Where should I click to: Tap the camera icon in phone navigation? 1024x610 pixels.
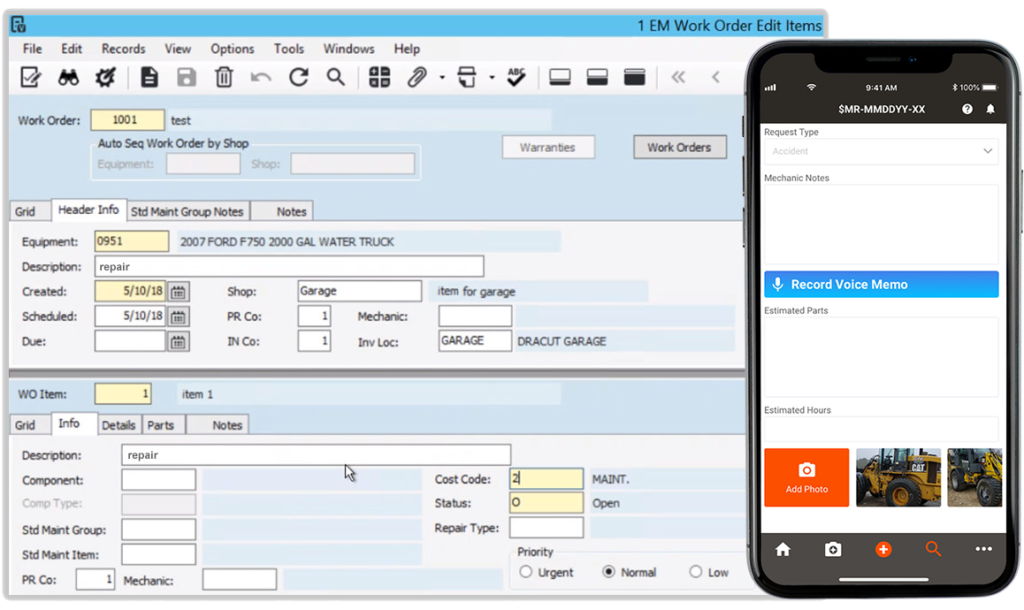pos(833,549)
